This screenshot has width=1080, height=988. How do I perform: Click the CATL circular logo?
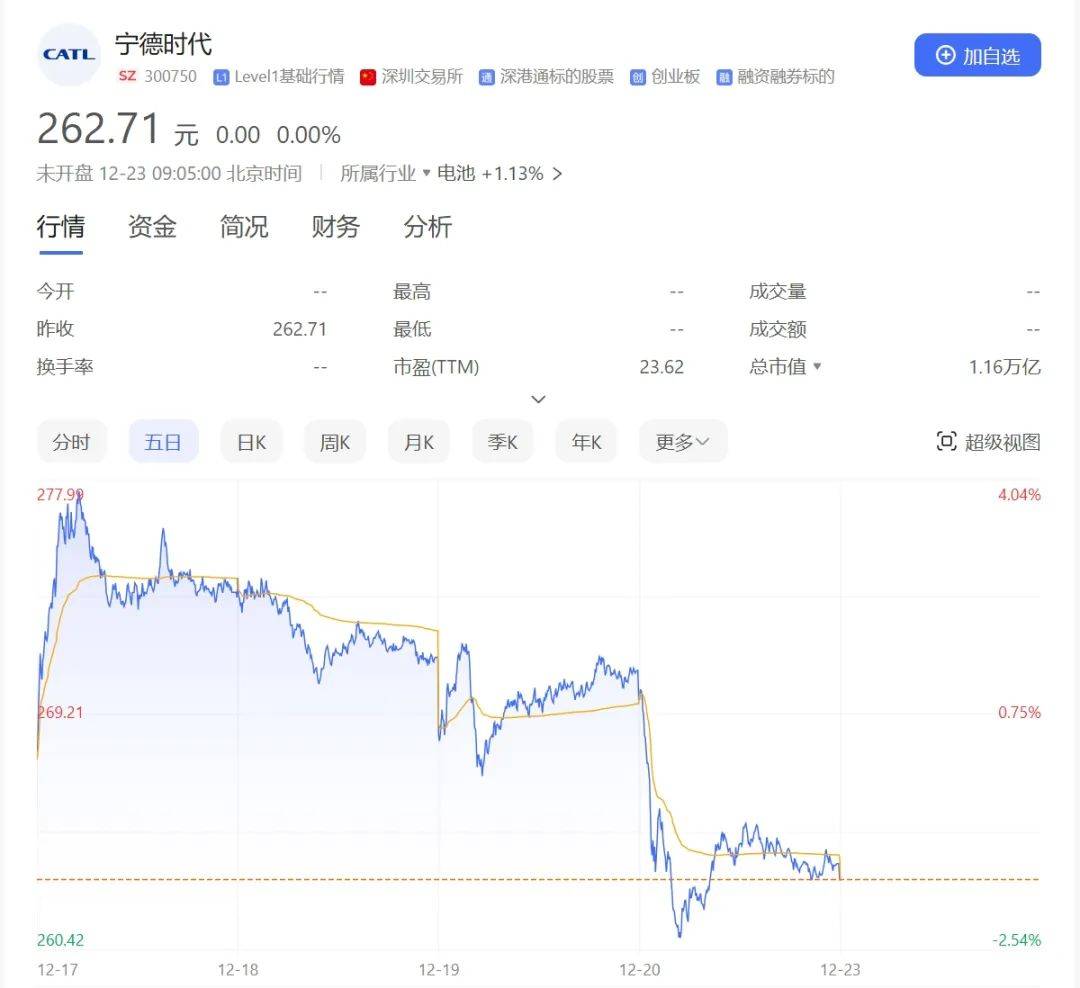(x=67, y=54)
